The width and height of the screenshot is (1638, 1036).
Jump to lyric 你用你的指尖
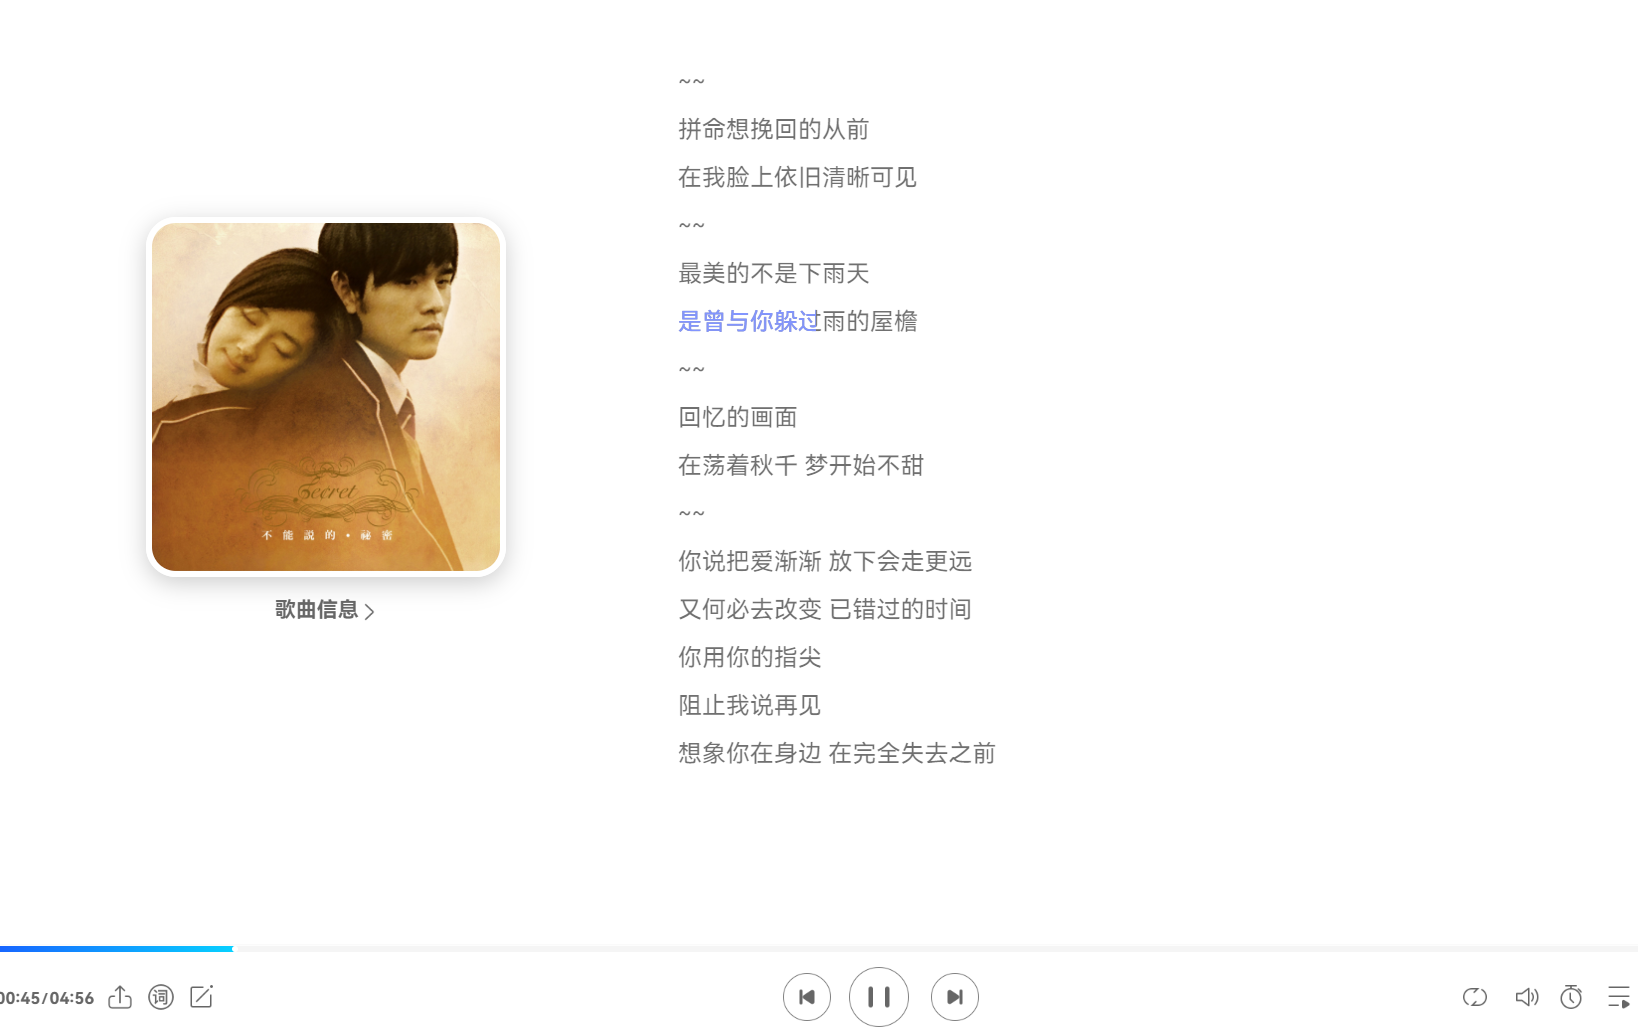750,657
